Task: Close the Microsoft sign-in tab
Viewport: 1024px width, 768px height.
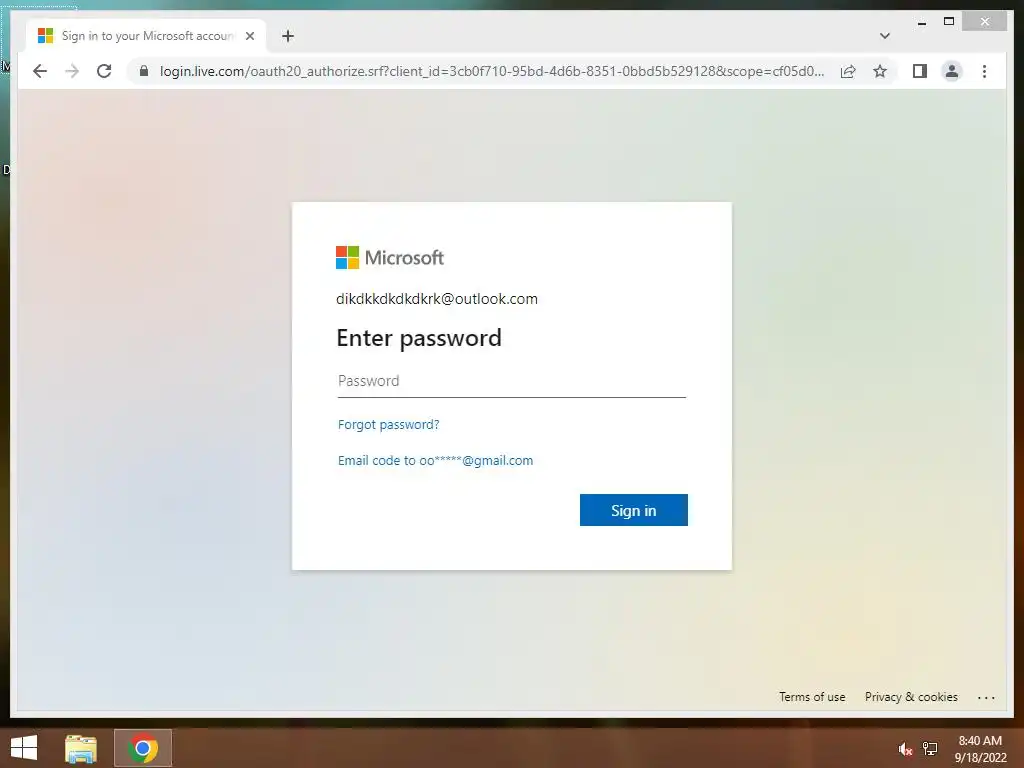Action: pyautogui.click(x=249, y=36)
